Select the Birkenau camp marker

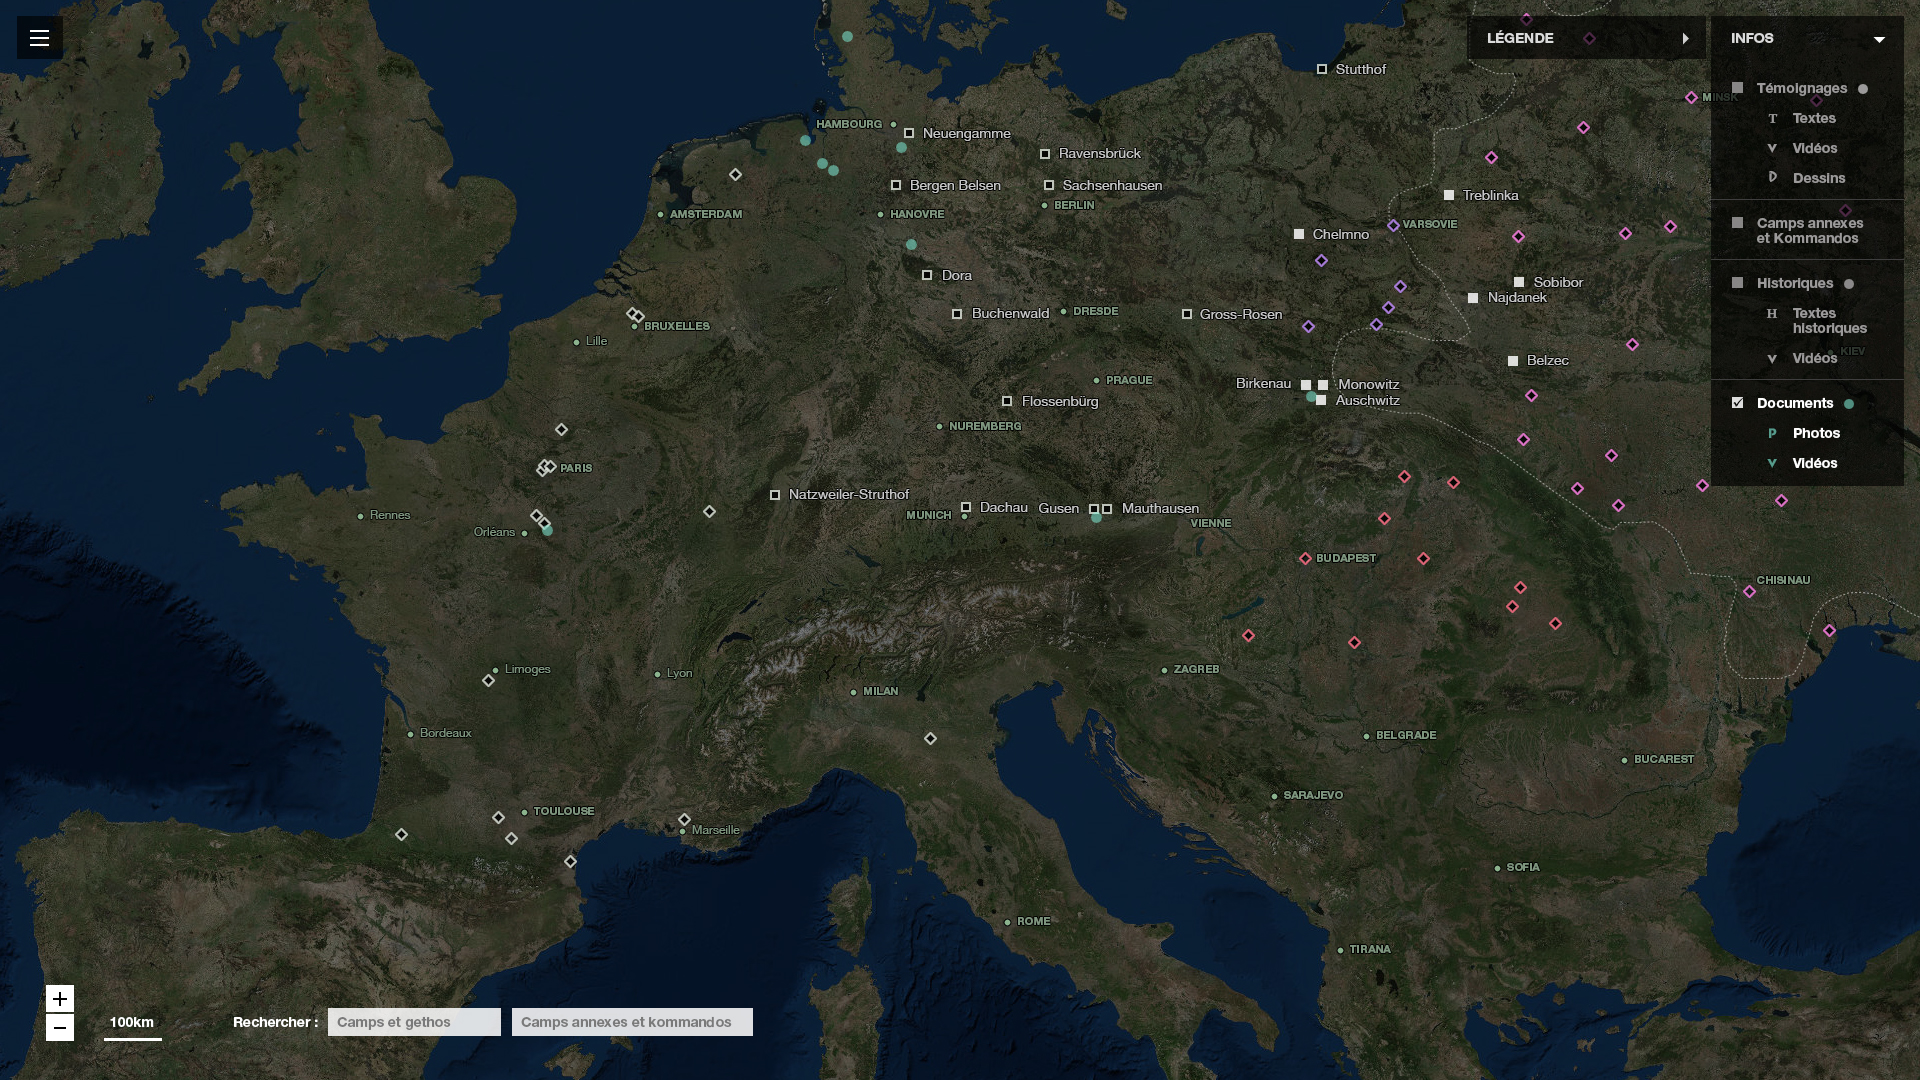(1306, 385)
